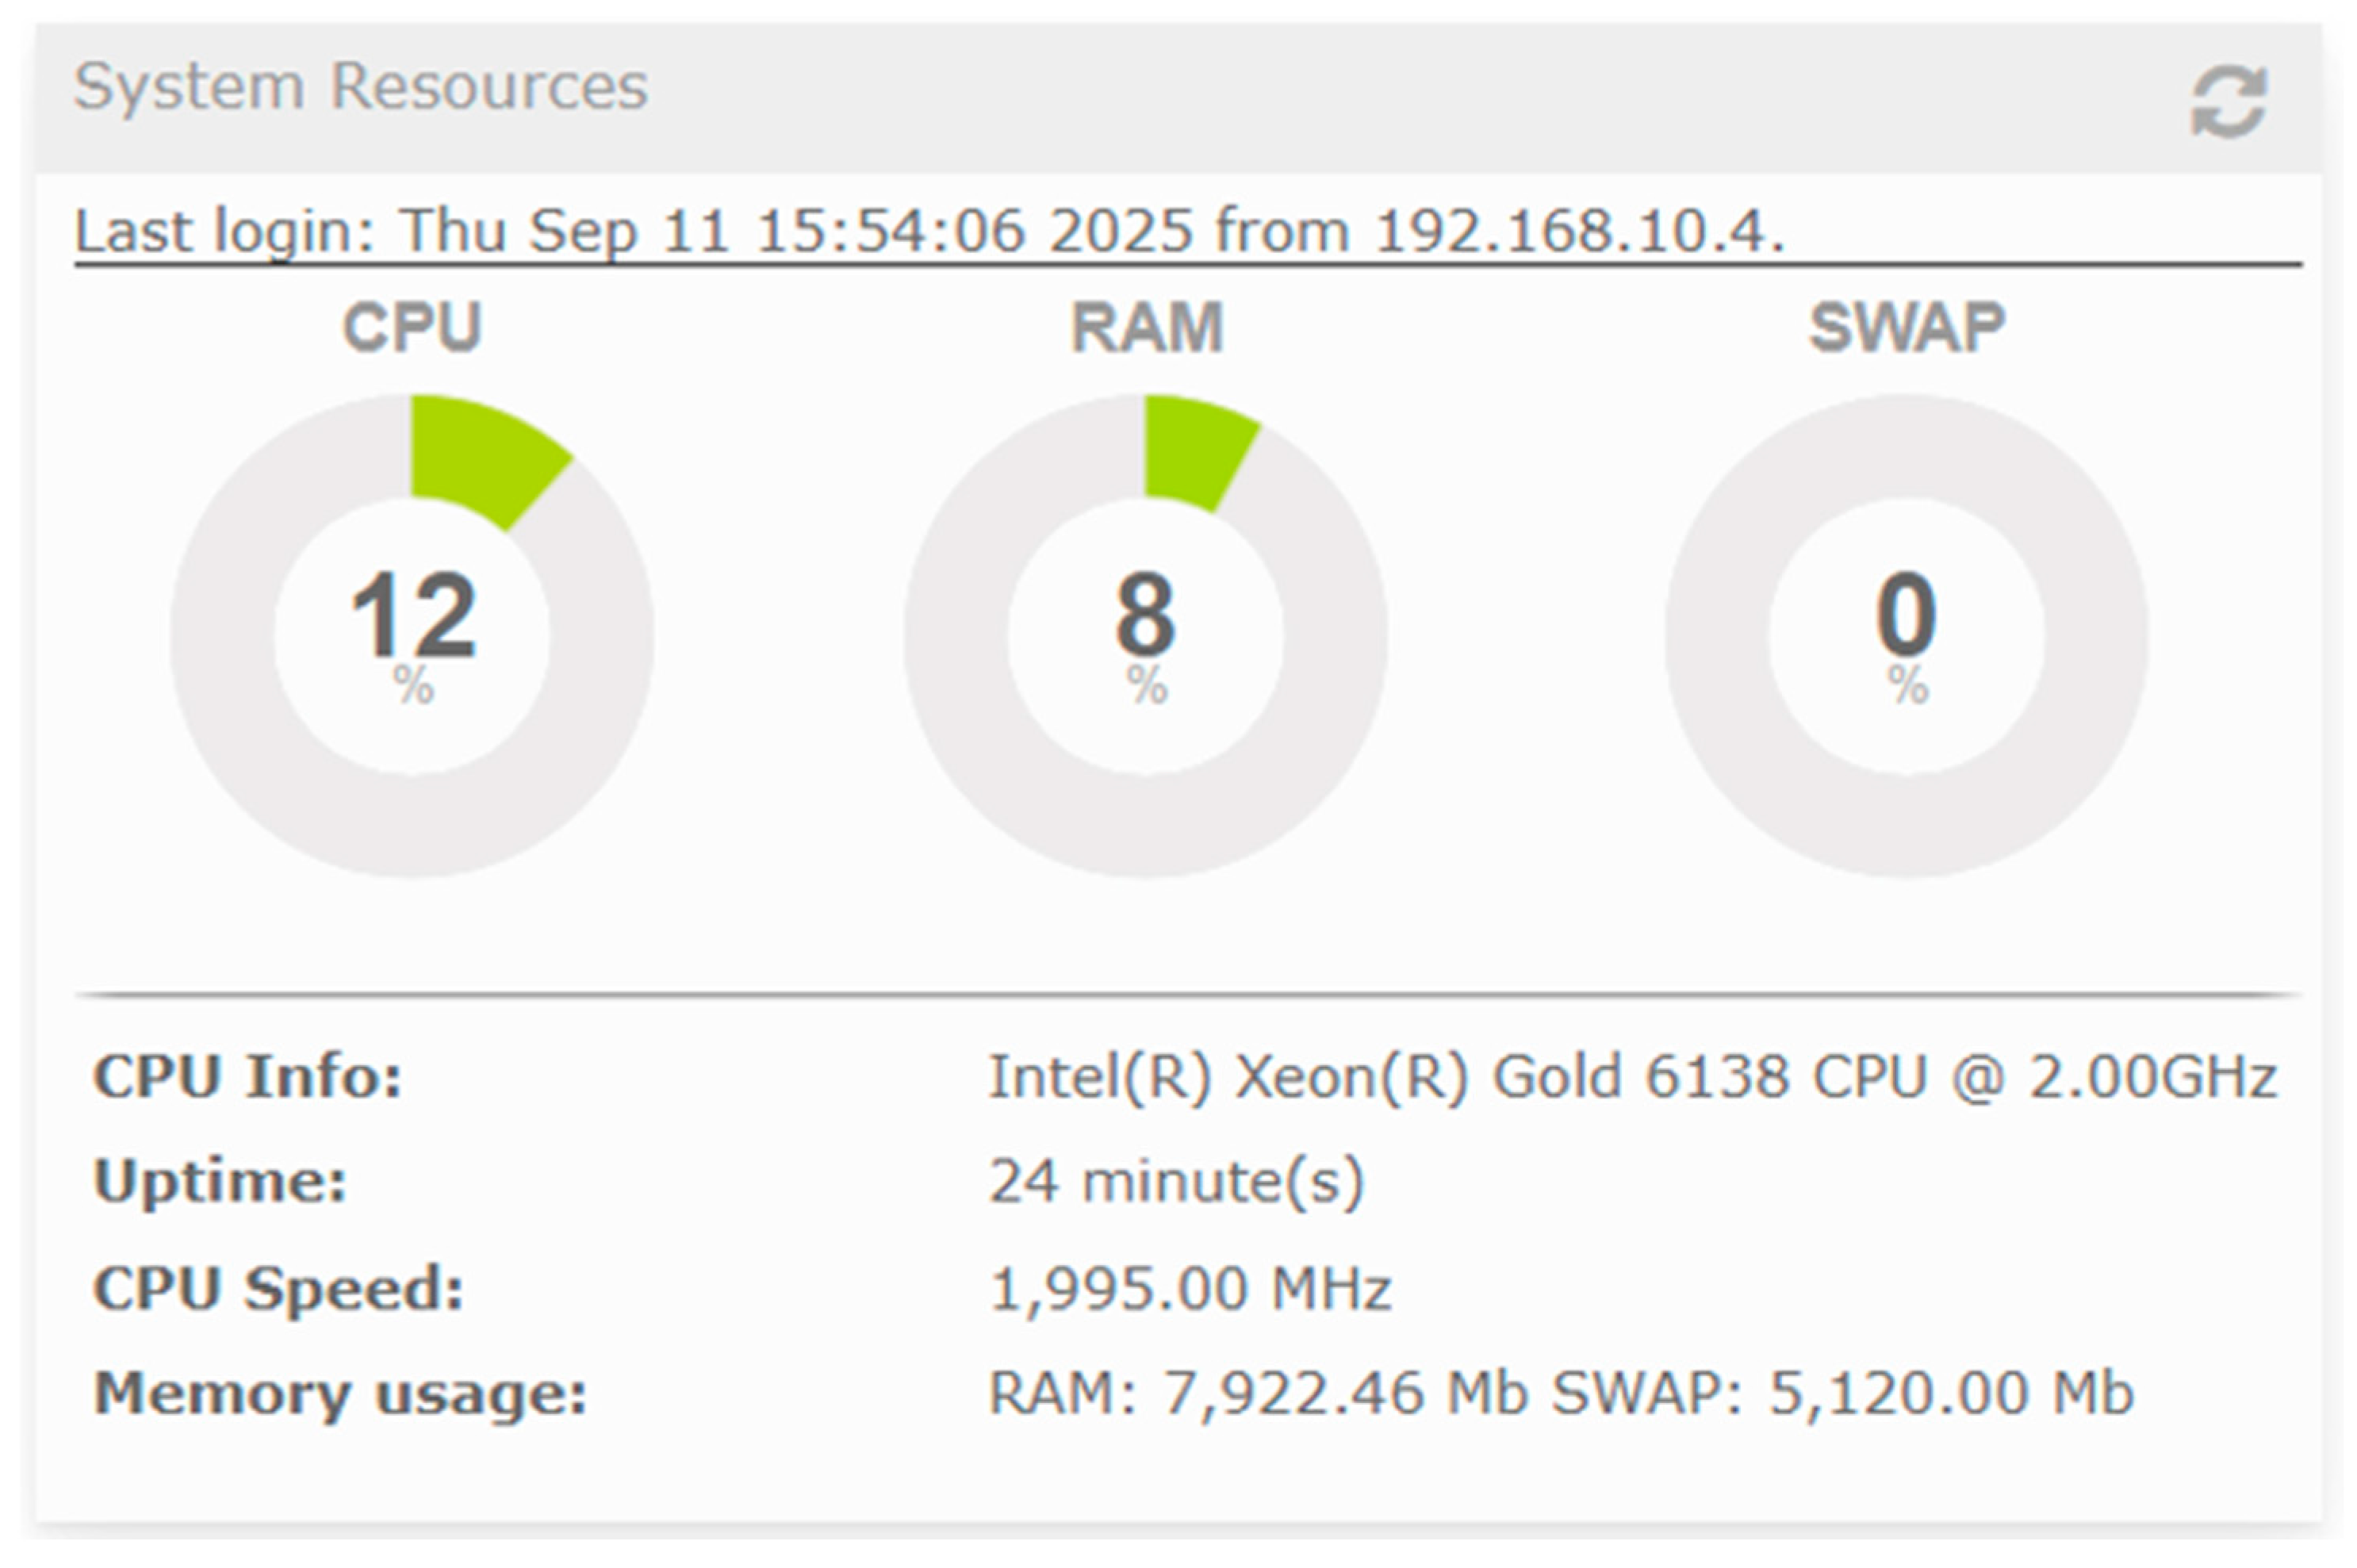Click the 24 minute(s) uptime value
This screenshot has height=1568, width=2357.
[x=1175, y=1181]
